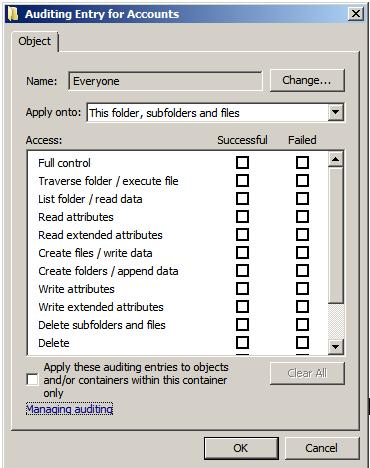Confirm with the OK button
The height and width of the screenshot is (468, 370).
(x=241, y=448)
